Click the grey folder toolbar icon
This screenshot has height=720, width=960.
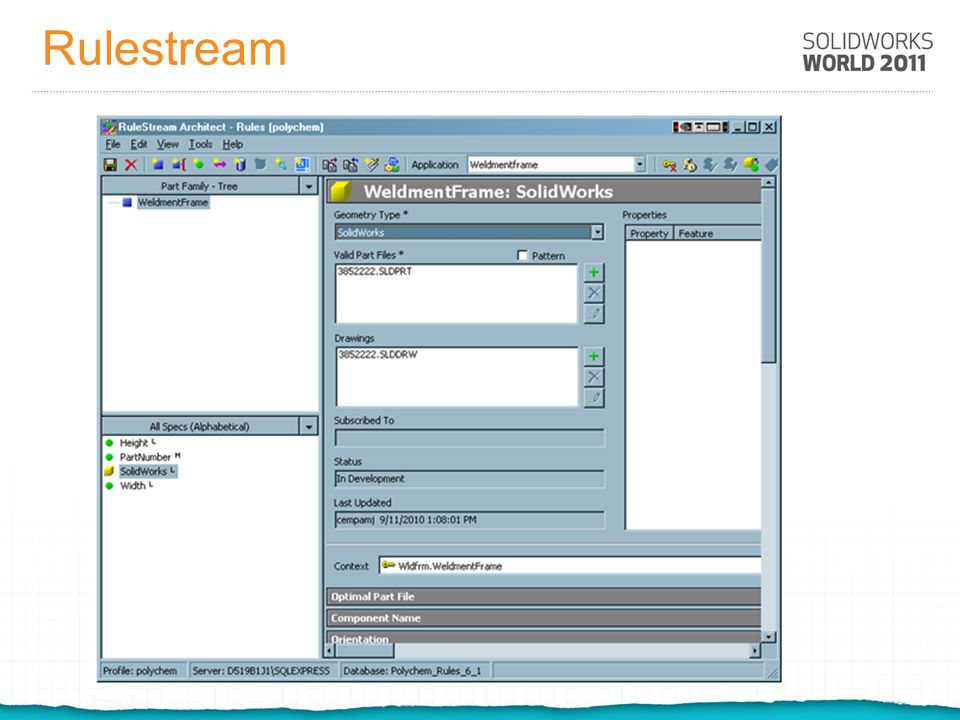pos(260,164)
